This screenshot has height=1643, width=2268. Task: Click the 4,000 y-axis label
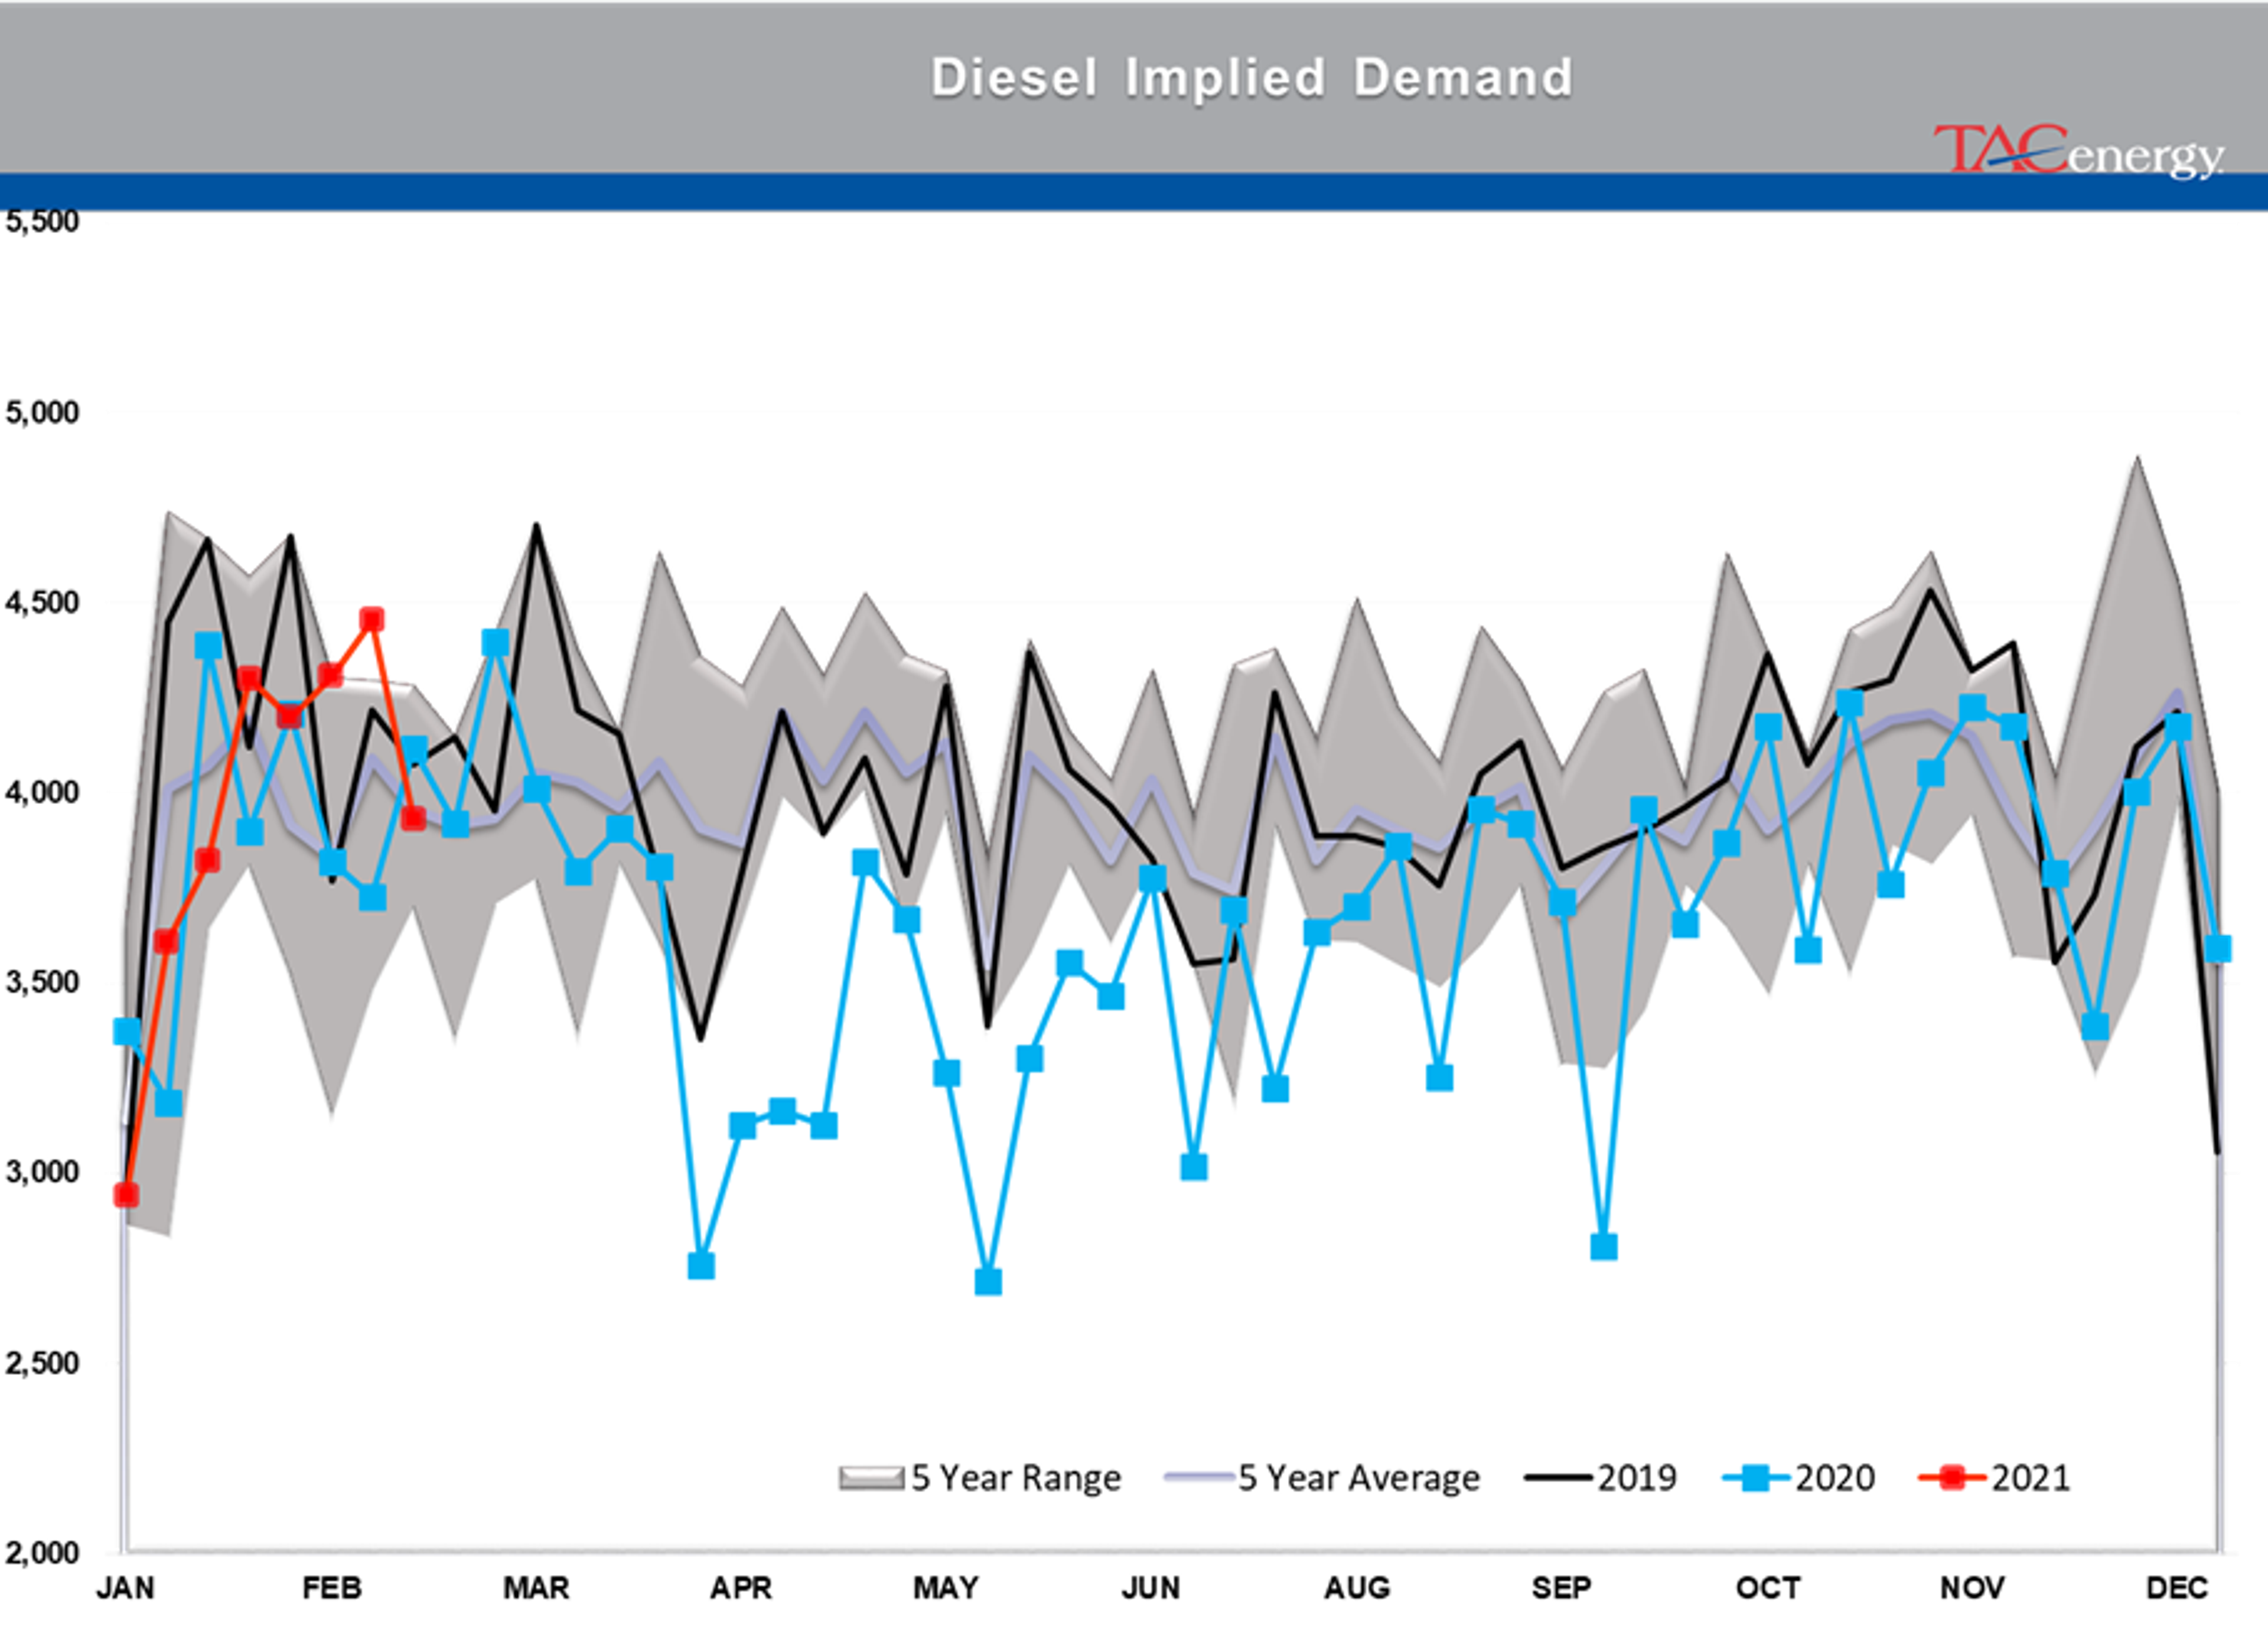(42, 792)
